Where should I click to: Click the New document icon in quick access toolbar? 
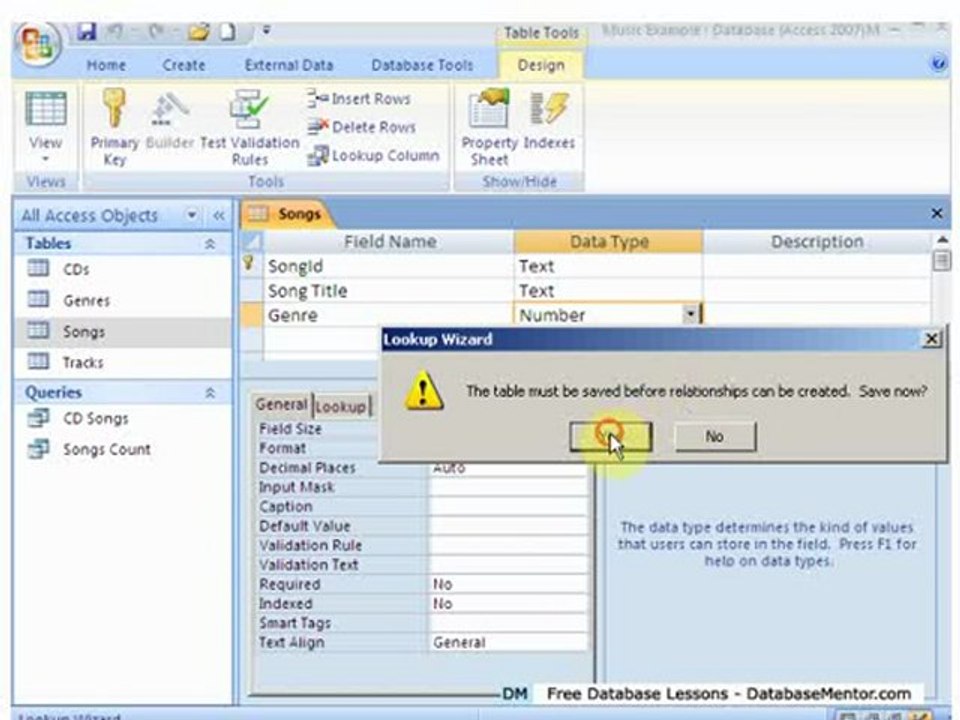[227, 31]
